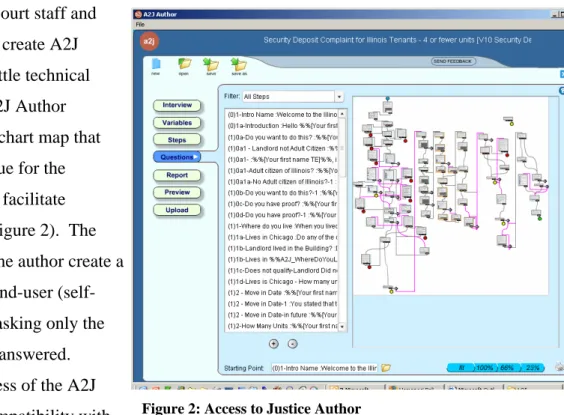Select '(1)1b-Lives in %%A2J_WhereDoYouL' row
This screenshot has height=415, width=564.
(282, 260)
